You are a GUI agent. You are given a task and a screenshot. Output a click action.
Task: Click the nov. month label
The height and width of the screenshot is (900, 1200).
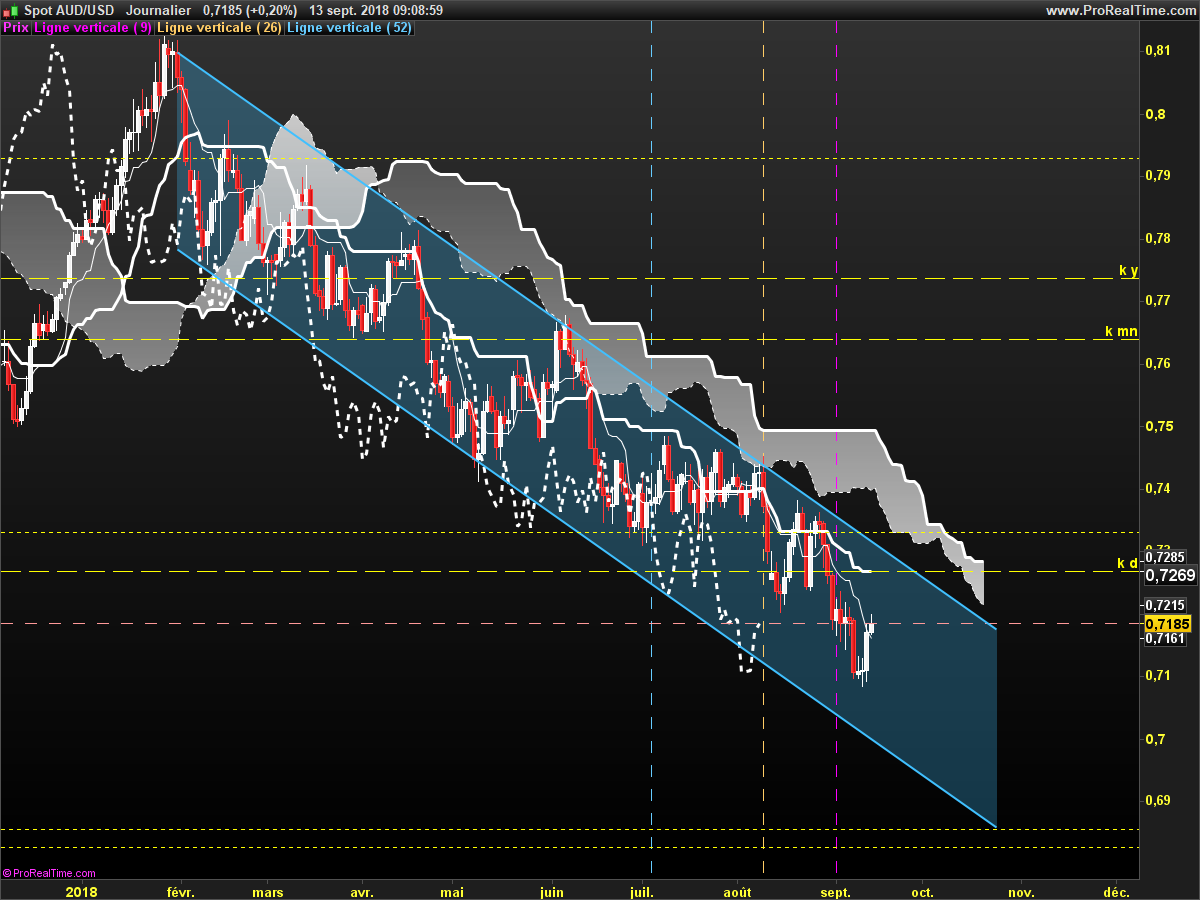coord(1020,892)
